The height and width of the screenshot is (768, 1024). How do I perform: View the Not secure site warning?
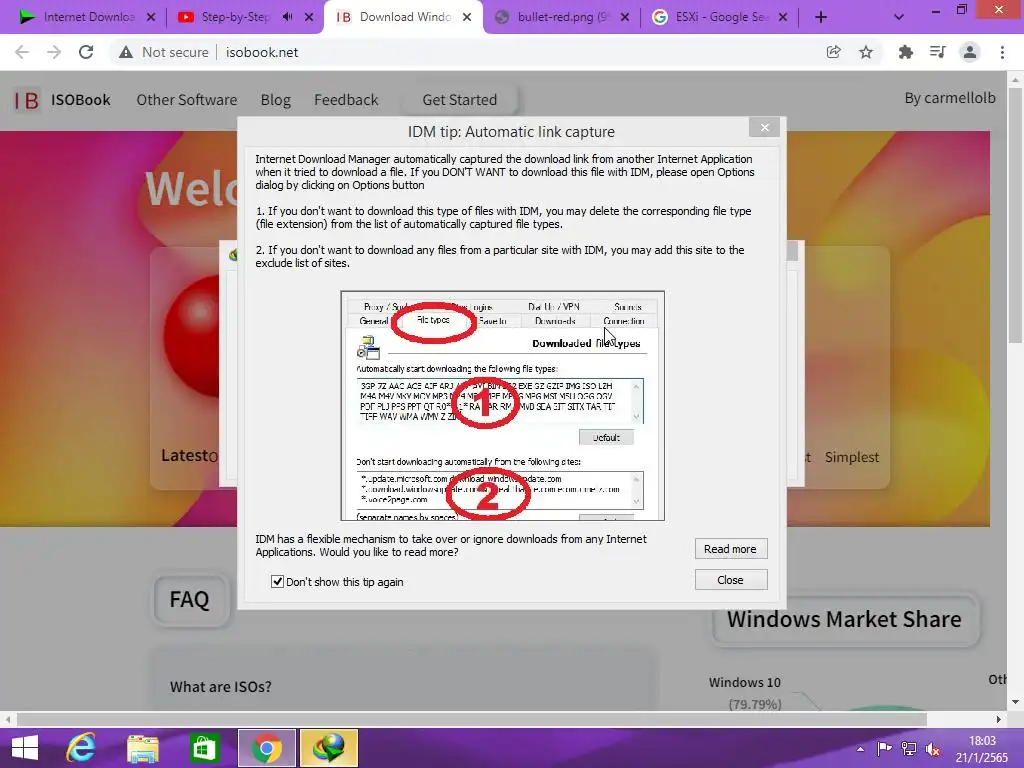point(163,52)
